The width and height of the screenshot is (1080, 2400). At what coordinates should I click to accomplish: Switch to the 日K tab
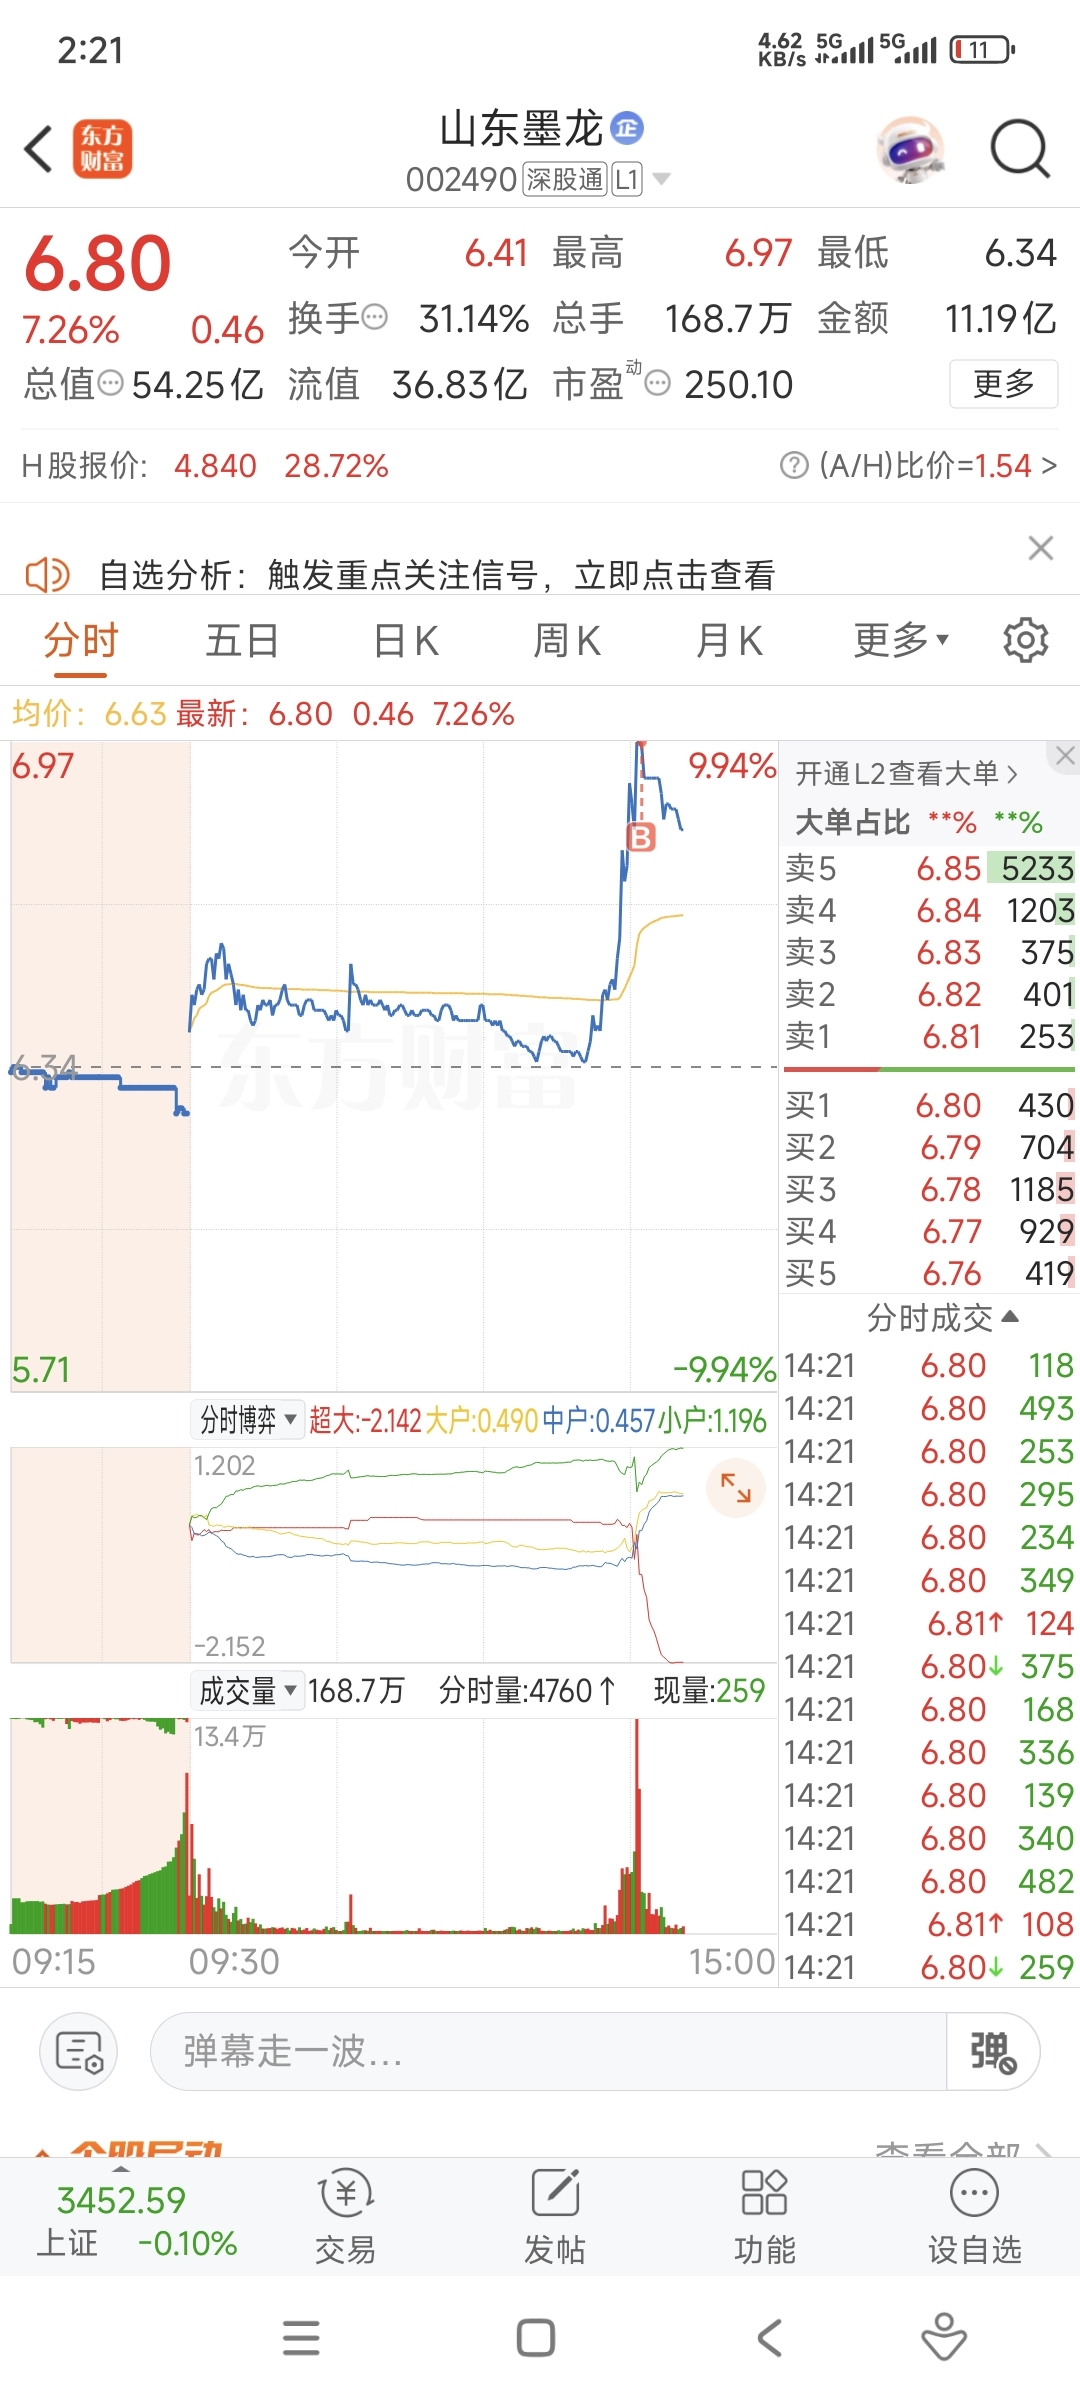(x=406, y=640)
